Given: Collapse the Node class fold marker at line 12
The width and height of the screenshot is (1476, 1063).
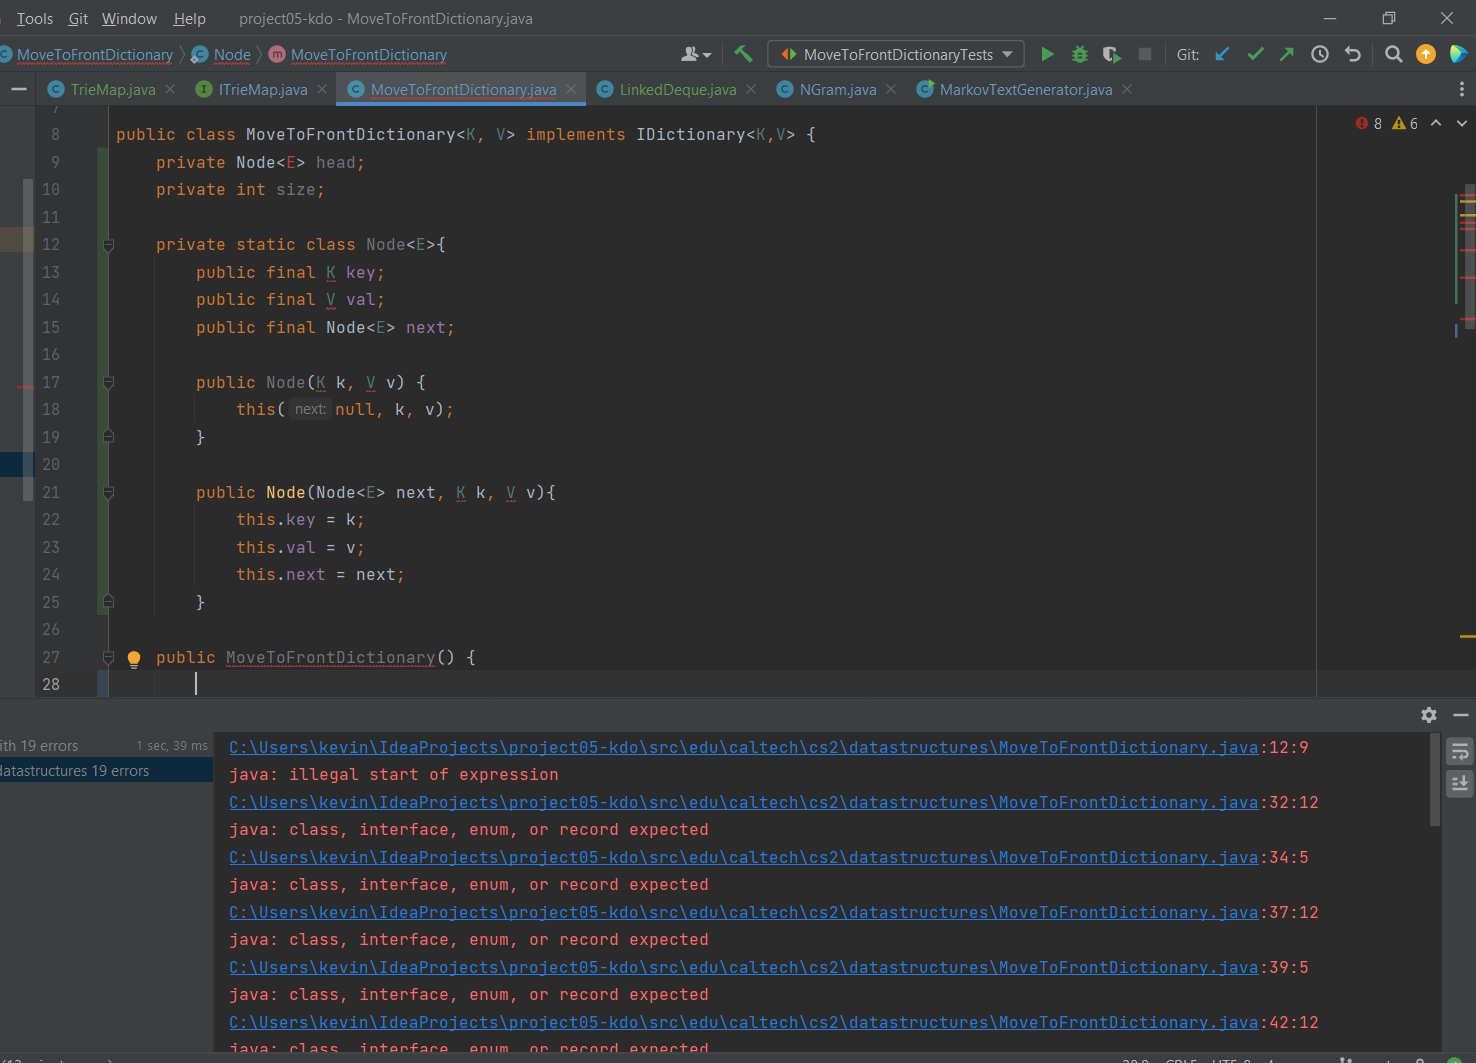Looking at the screenshot, I should tap(109, 245).
